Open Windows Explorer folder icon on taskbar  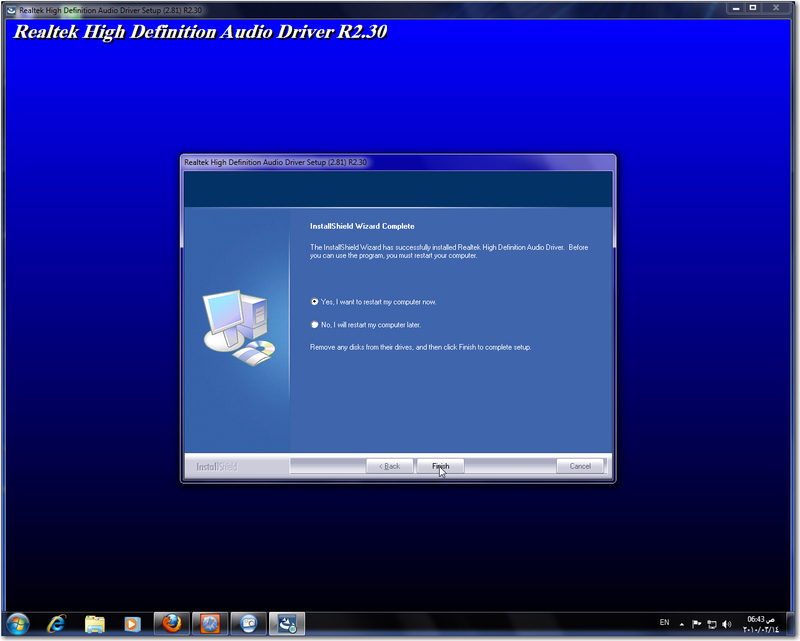94,624
